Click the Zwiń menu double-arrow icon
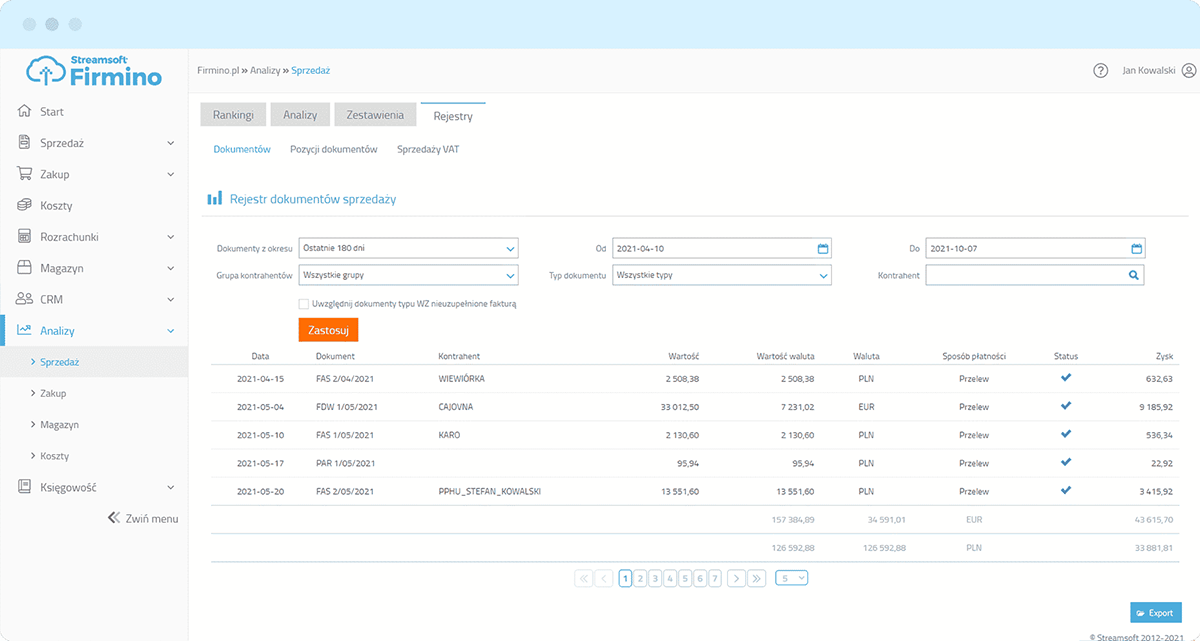 pos(113,518)
